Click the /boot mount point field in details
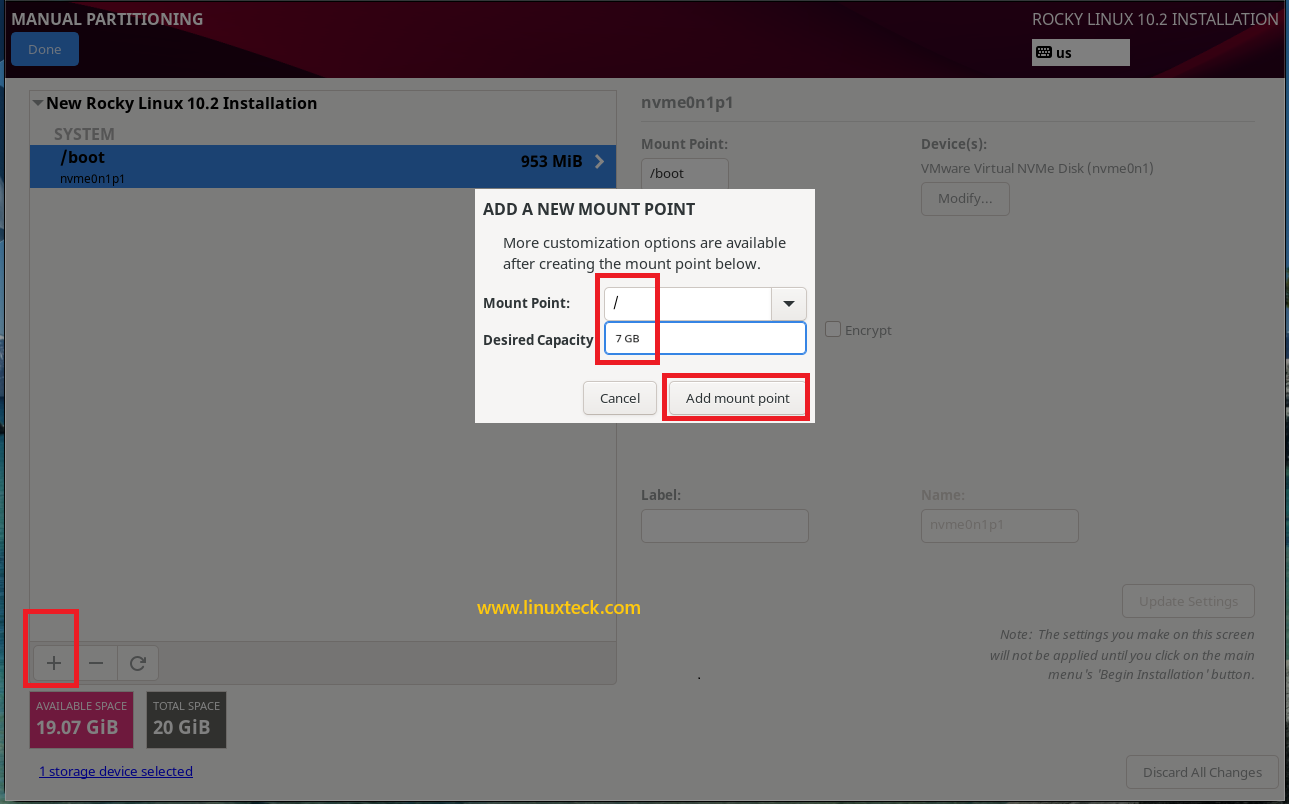Screen dimensions: 1289x804 pos(685,173)
